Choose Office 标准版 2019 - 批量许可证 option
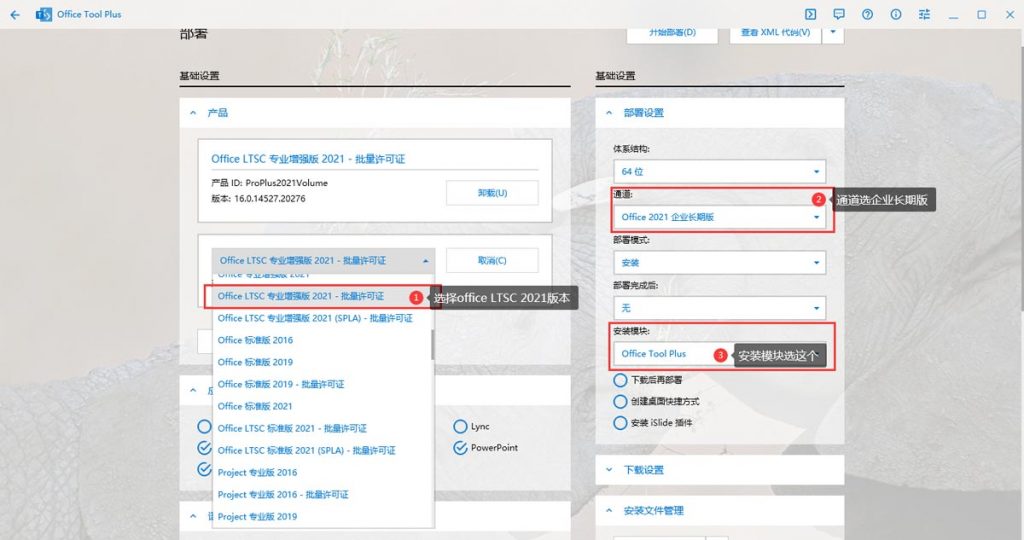This screenshot has height=540, width=1024. click(x=323, y=384)
